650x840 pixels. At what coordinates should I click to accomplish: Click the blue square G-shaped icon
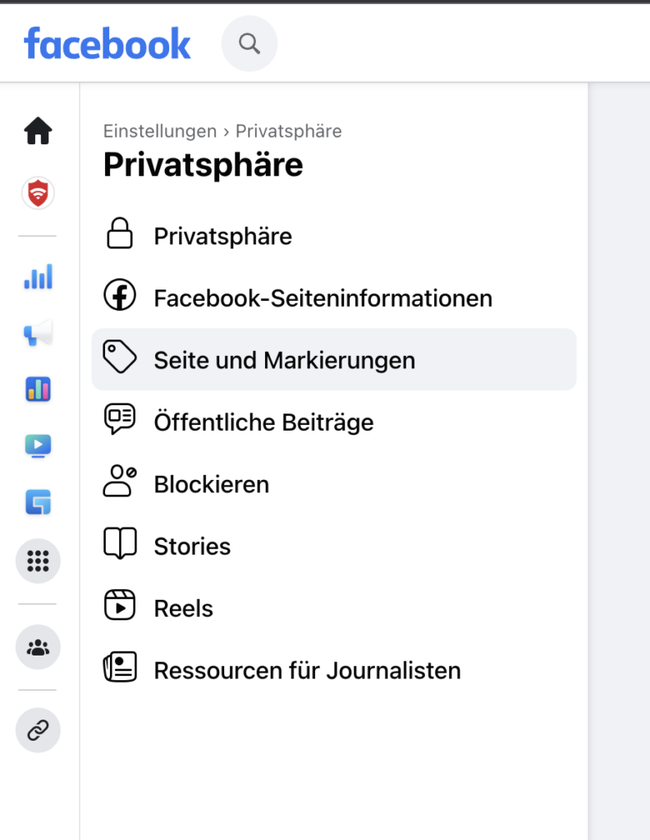point(38,502)
